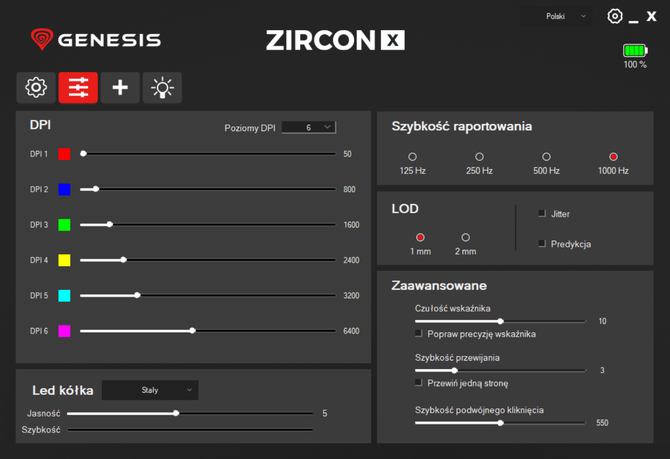Screen dimensions: 670x459
Task: Tick Przewiń jedną stronę checkbox
Action: (418, 382)
